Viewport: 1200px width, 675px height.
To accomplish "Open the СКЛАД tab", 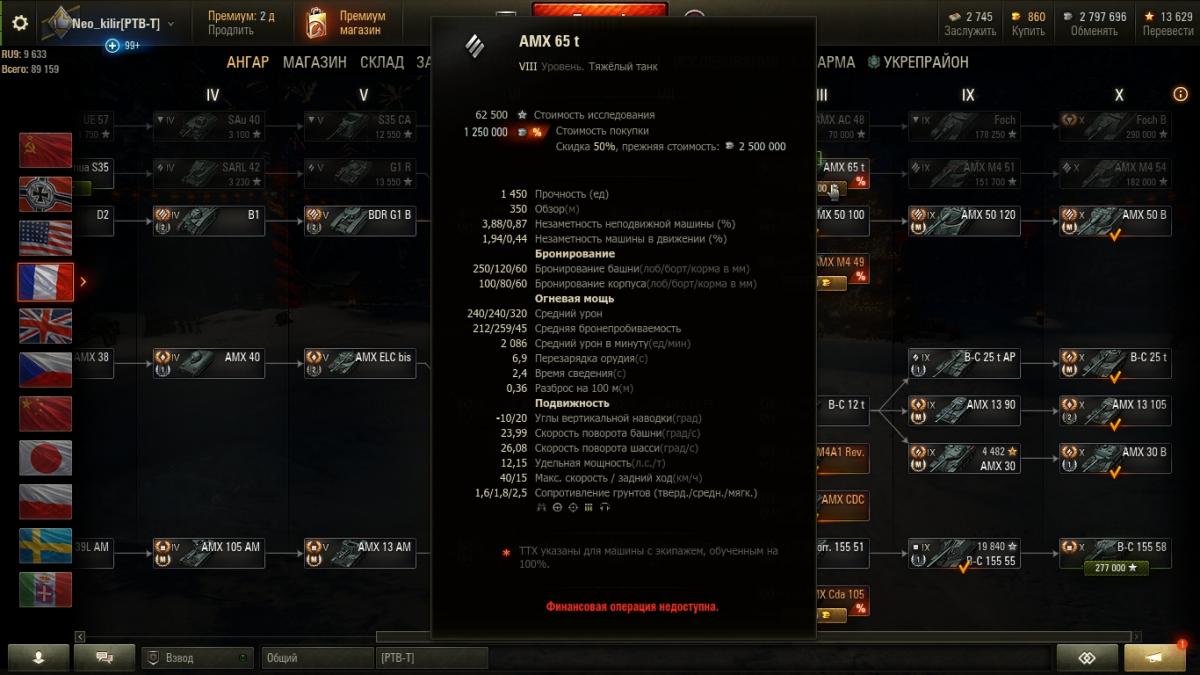I will [x=381, y=62].
